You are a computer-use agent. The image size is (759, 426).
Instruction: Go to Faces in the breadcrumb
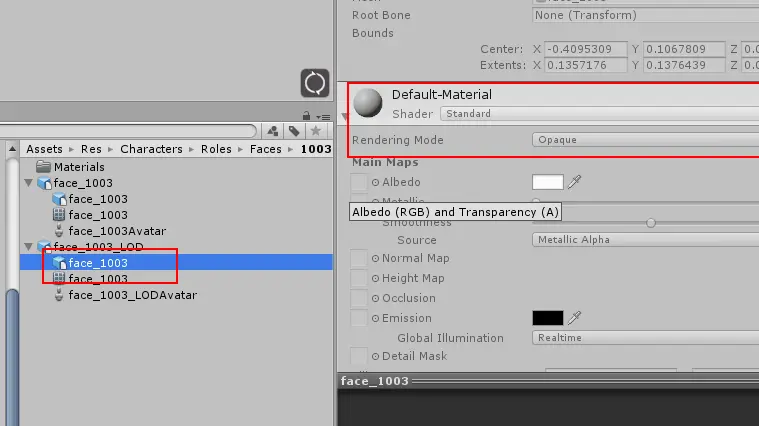[266, 149]
